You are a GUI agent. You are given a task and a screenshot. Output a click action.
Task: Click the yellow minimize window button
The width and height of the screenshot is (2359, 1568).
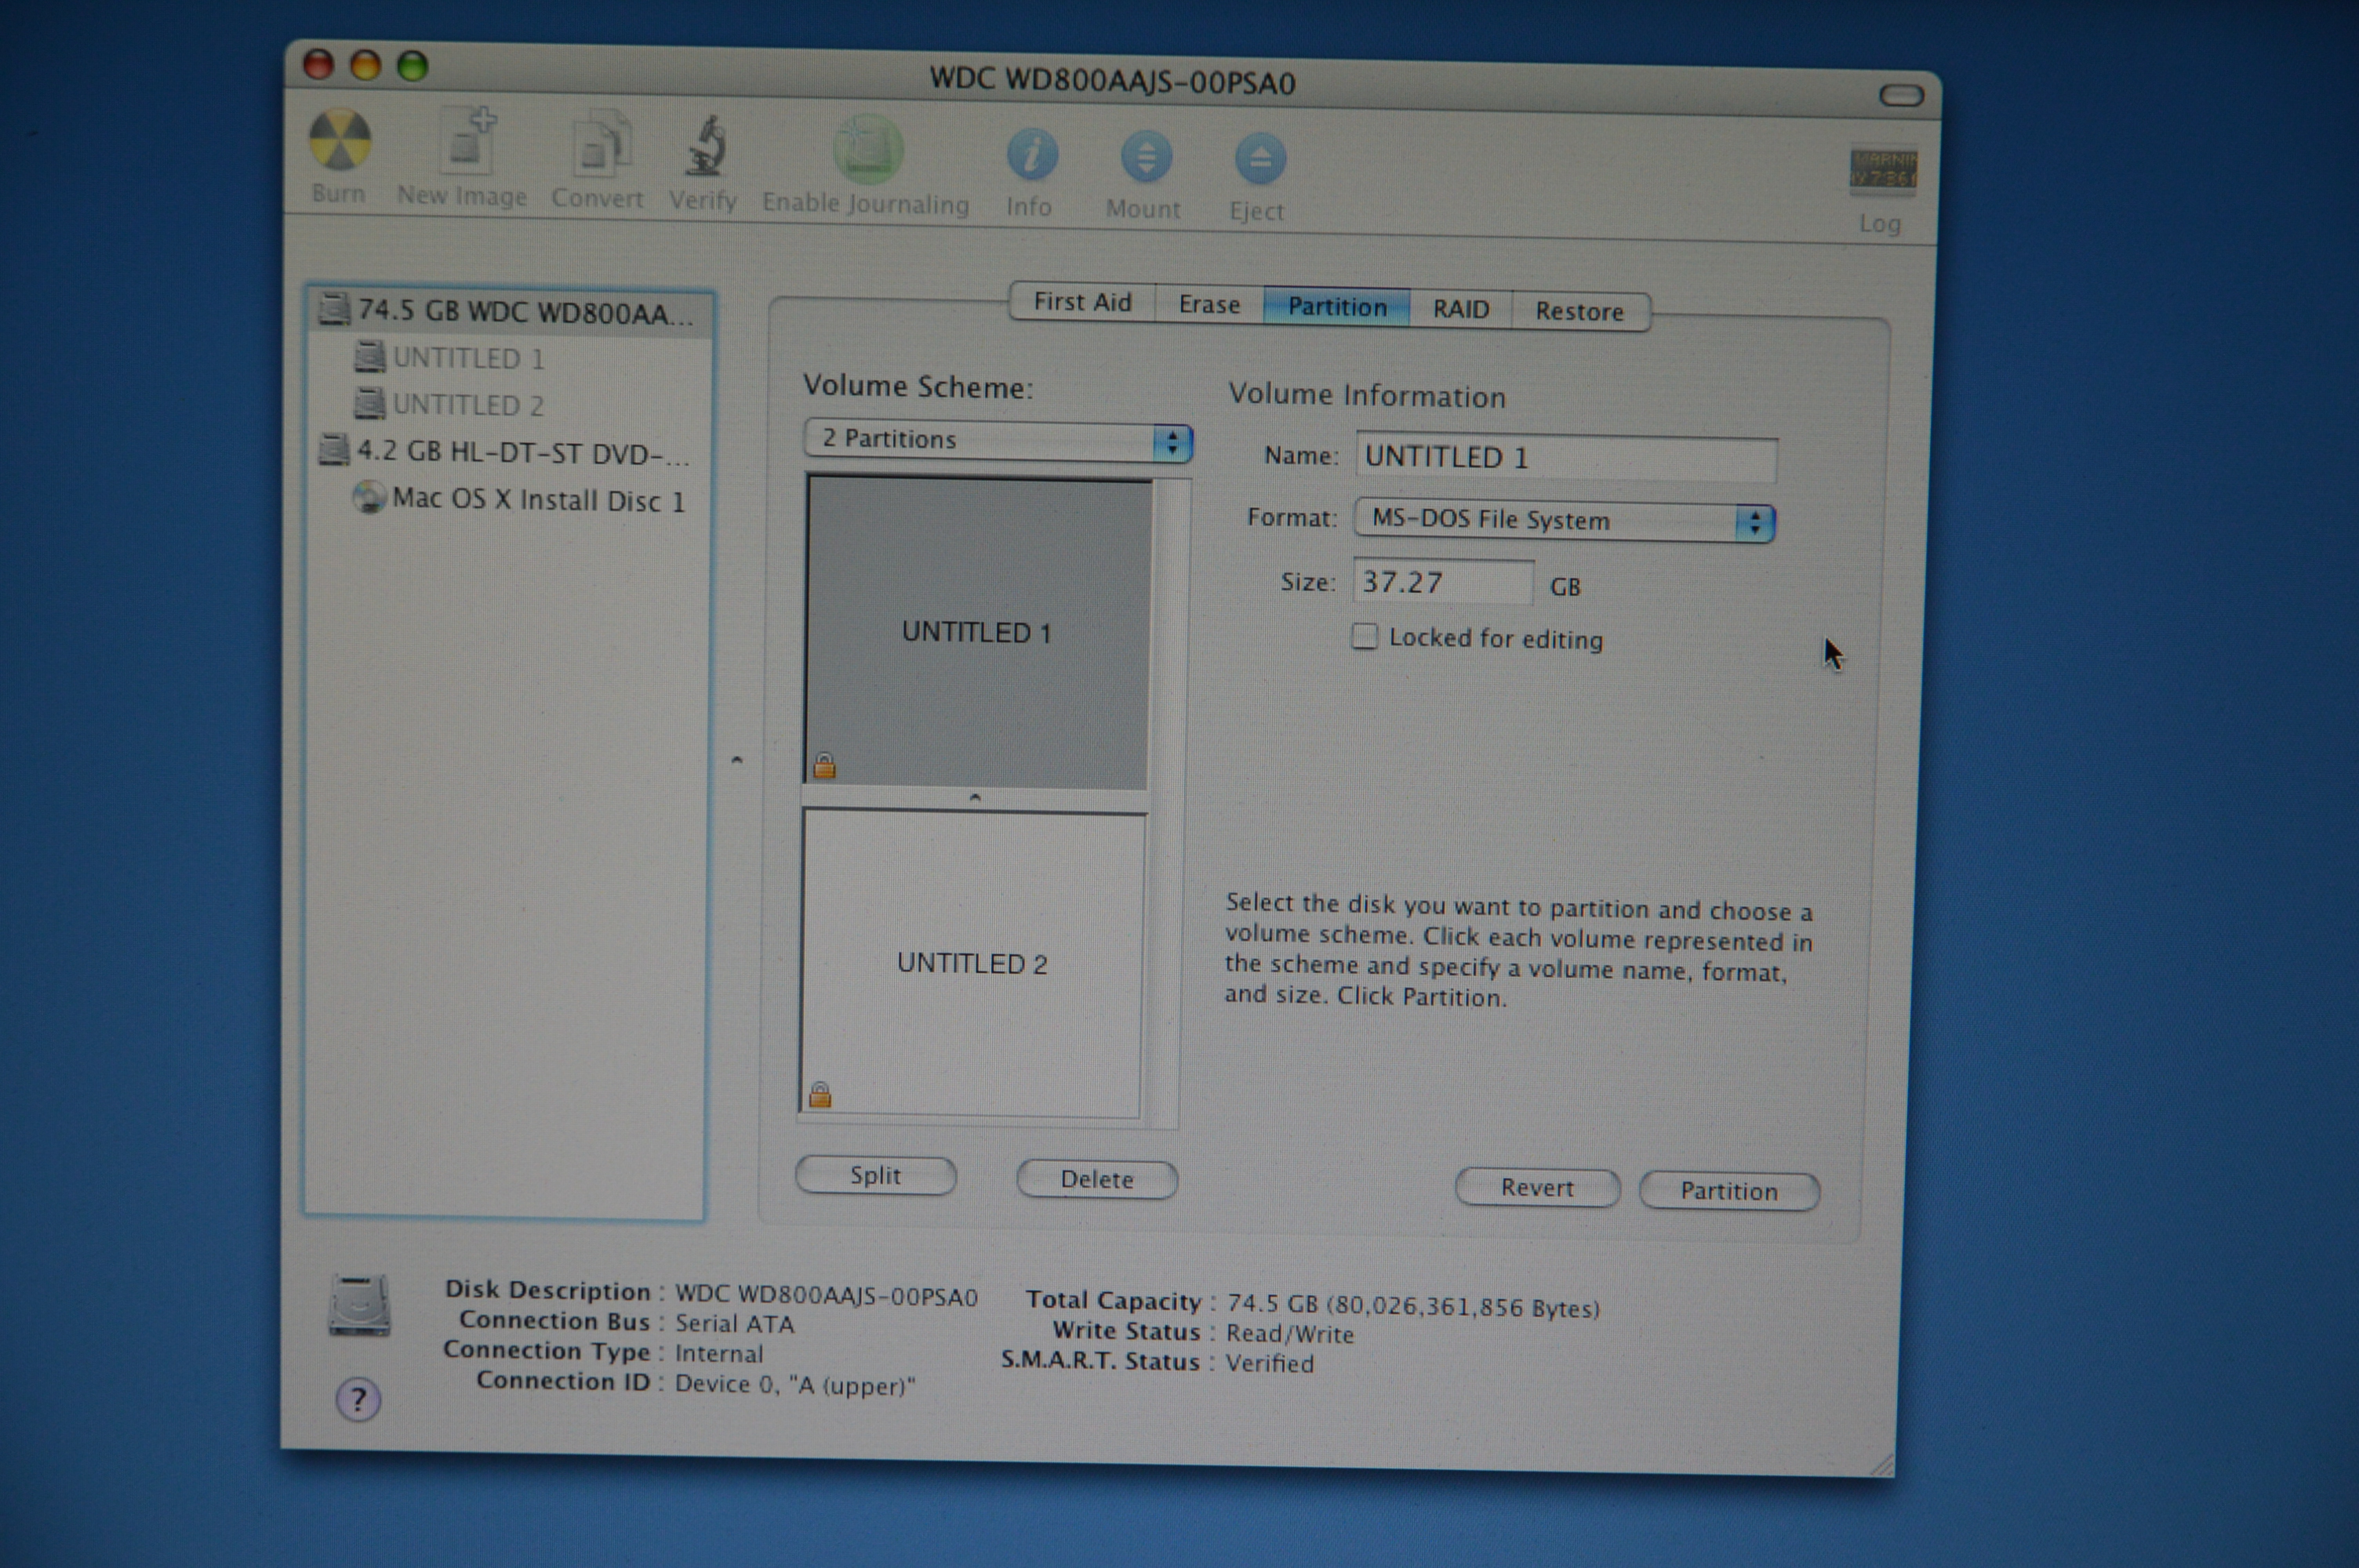[365, 65]
